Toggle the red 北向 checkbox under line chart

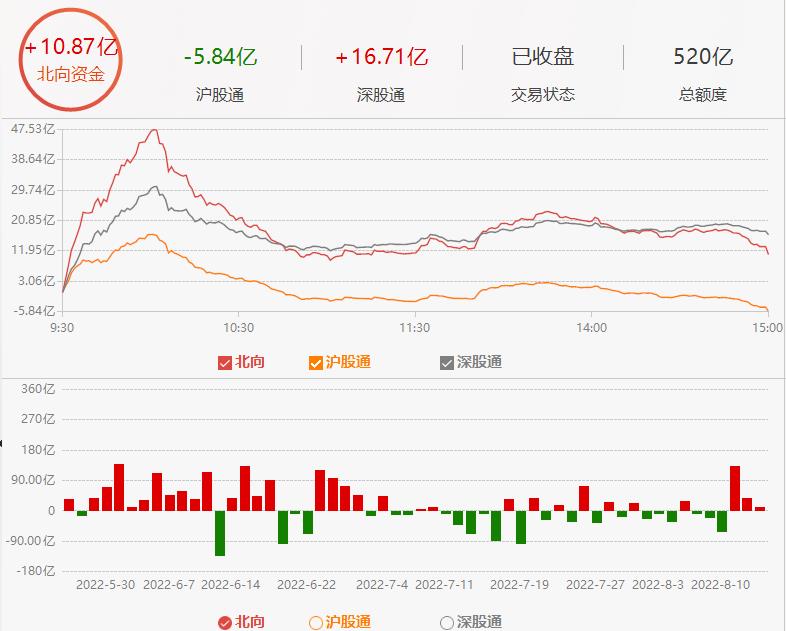(224, 362)
